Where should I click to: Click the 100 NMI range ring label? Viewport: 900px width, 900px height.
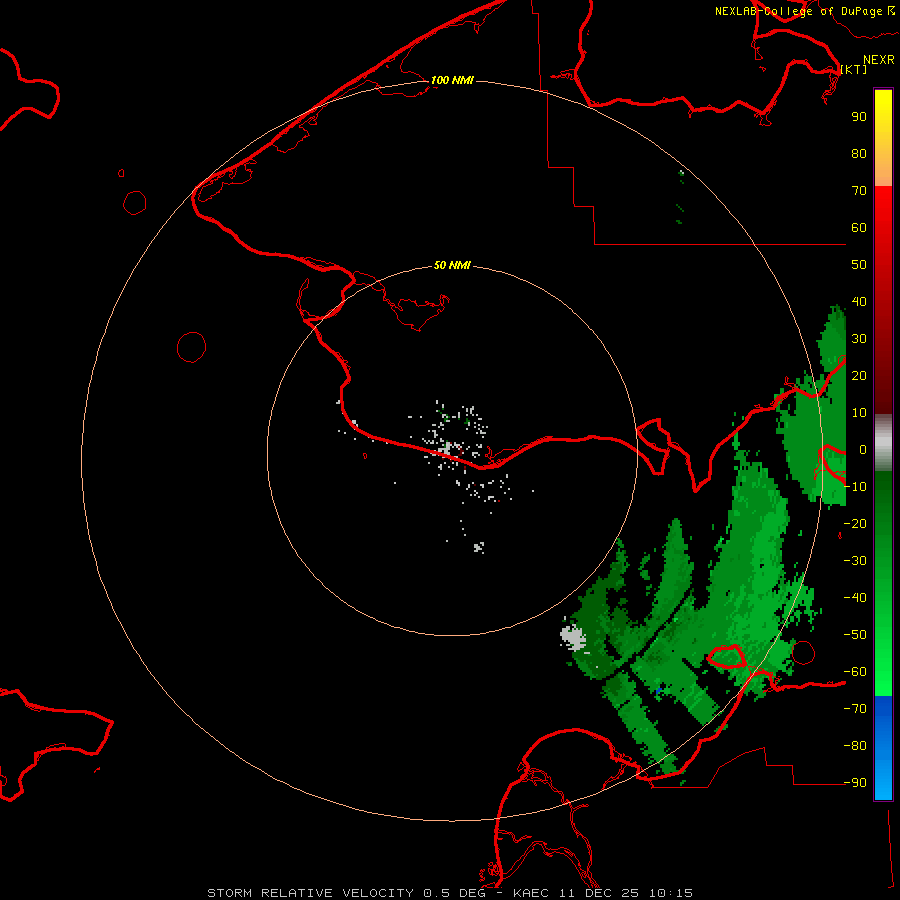pyautogui.click(x=452, y=80)
